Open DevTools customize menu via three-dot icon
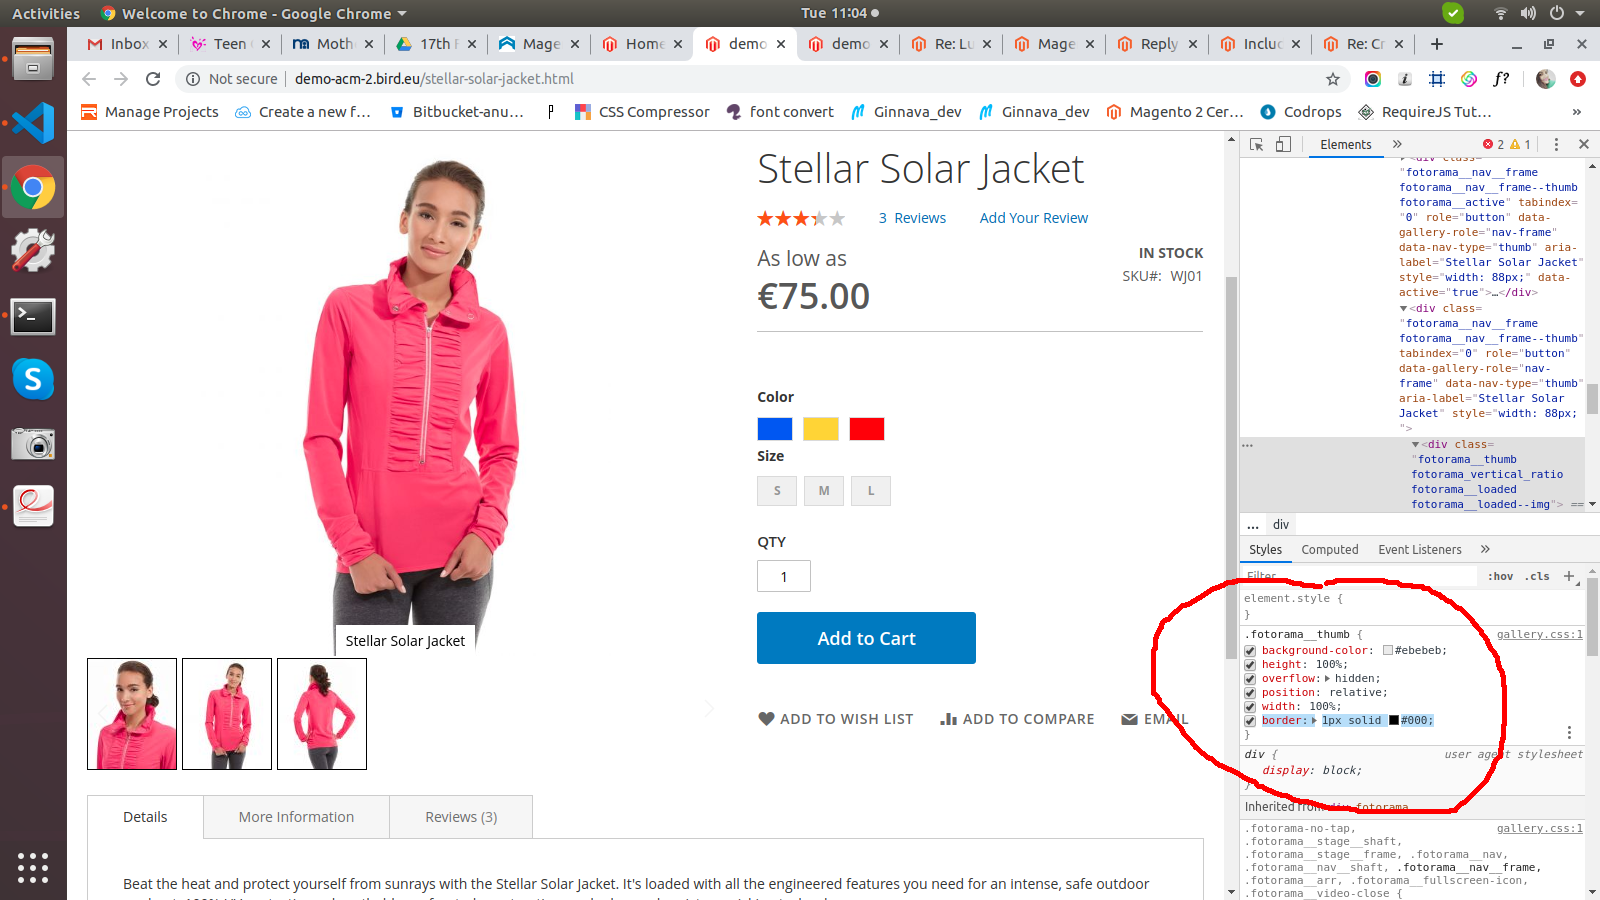This screenshot has width=1600, height=900. [x=1556, y=144]
